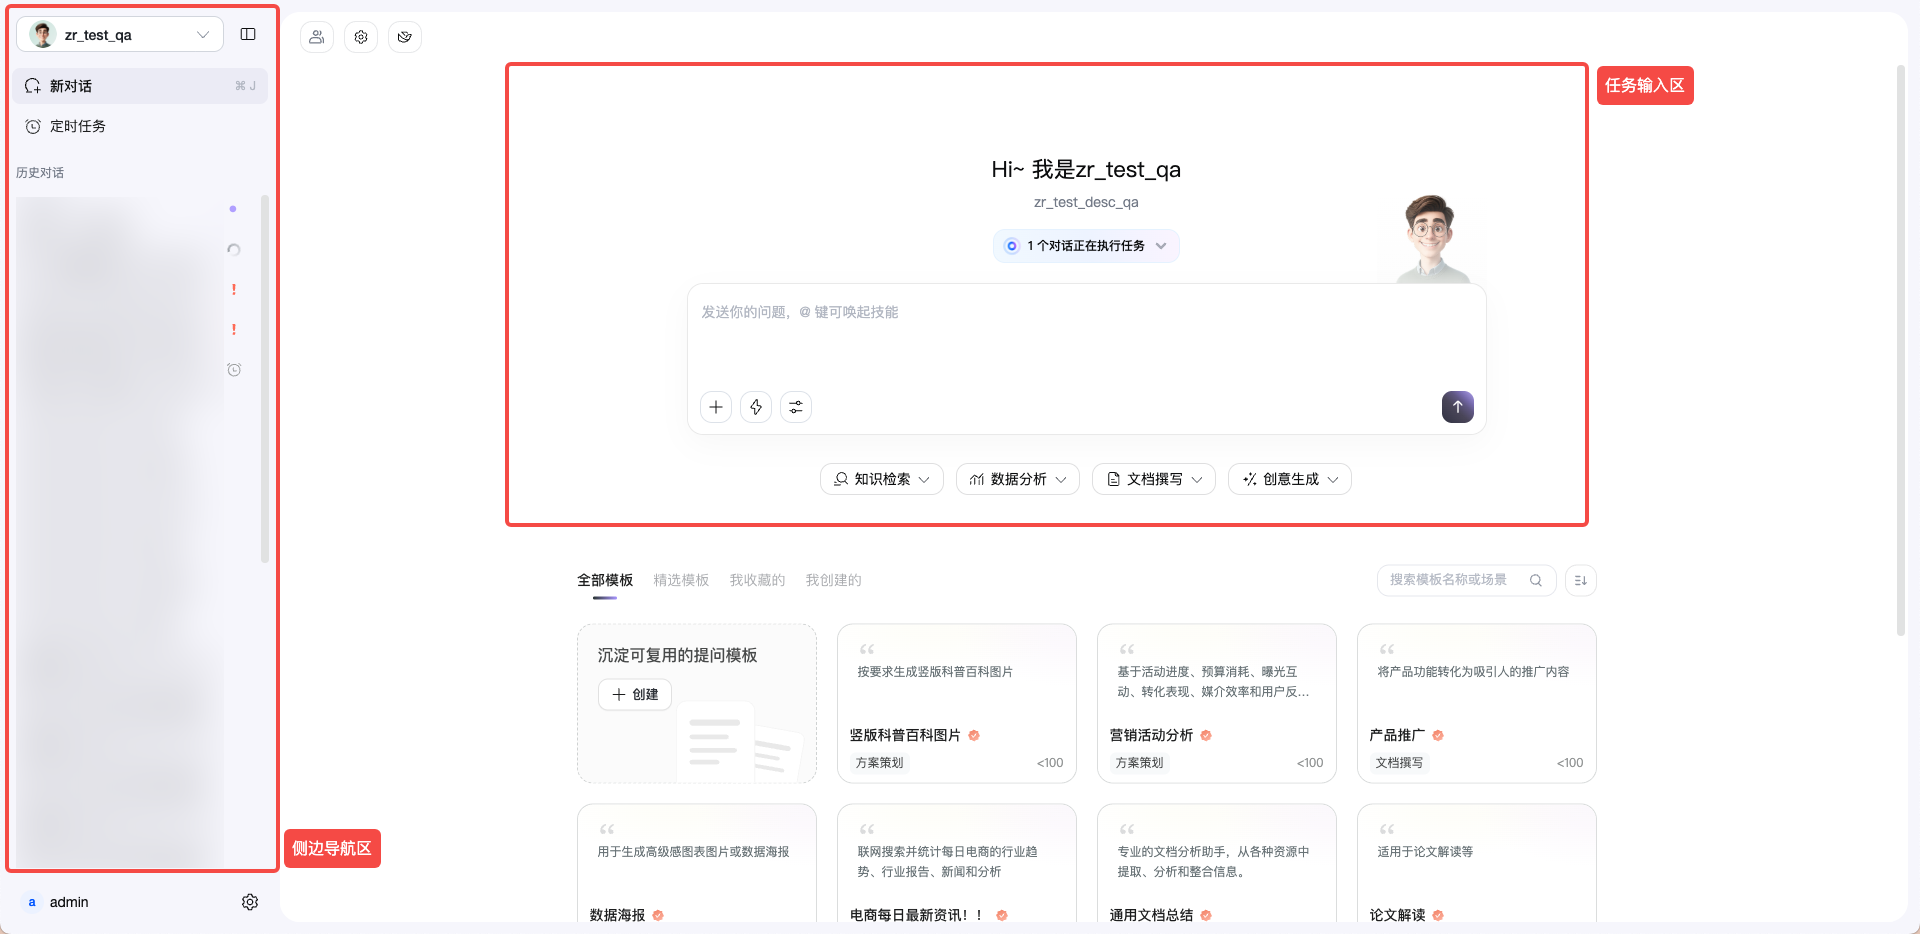Switch to the 我收藏的 tab

pyautogui.click(x=757, y=580)
